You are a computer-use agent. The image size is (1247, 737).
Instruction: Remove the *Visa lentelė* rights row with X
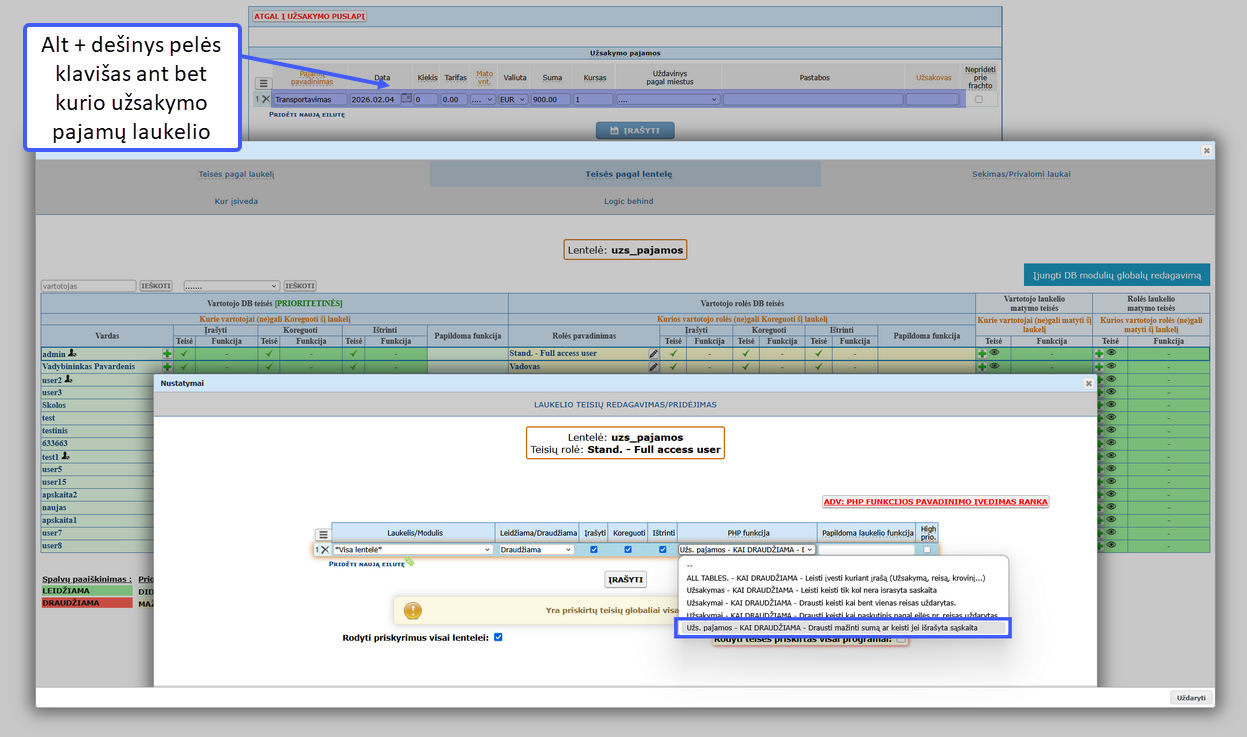(x=325, y=550)
